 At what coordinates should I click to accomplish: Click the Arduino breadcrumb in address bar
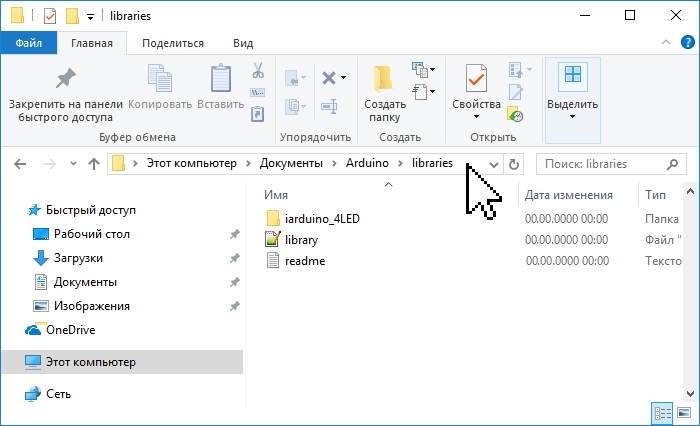pos(367,163)
